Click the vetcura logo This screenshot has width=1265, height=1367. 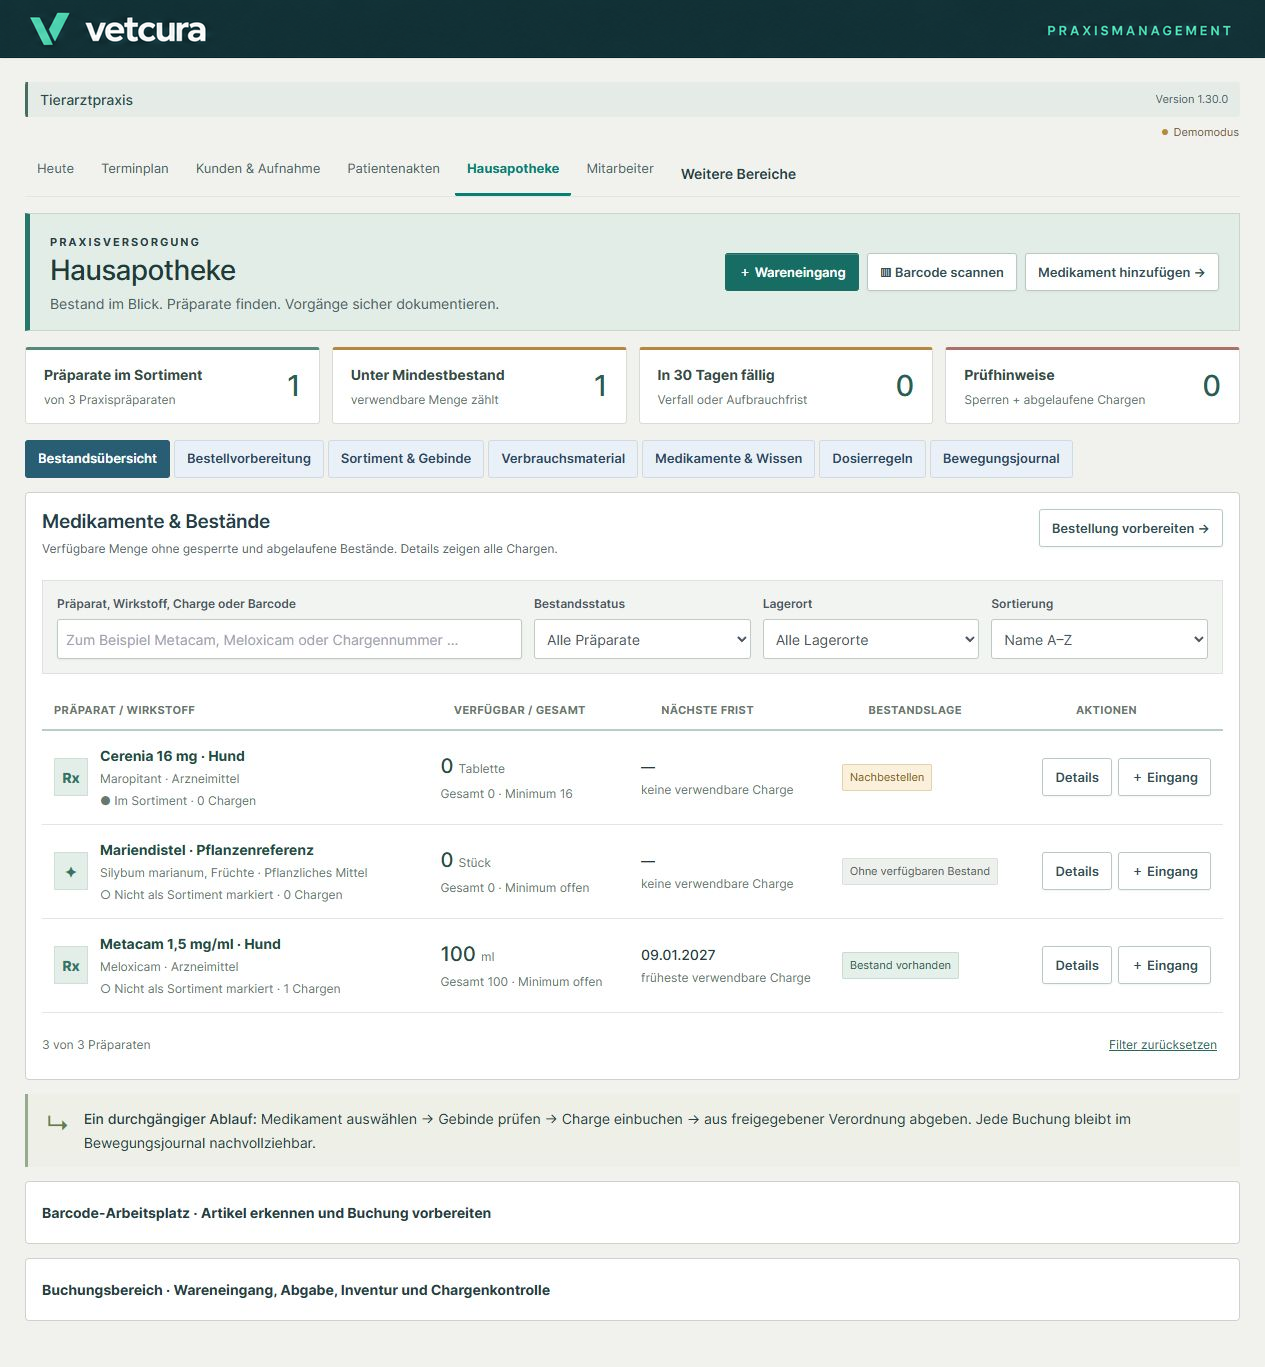click(x=118, y=29)
